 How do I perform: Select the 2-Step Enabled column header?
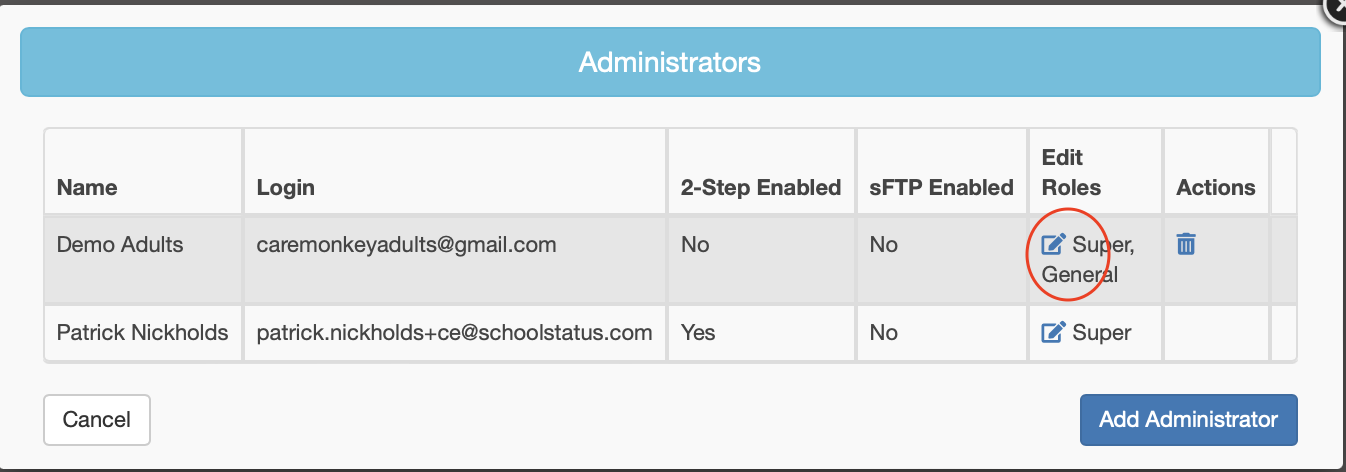[760, 187]
